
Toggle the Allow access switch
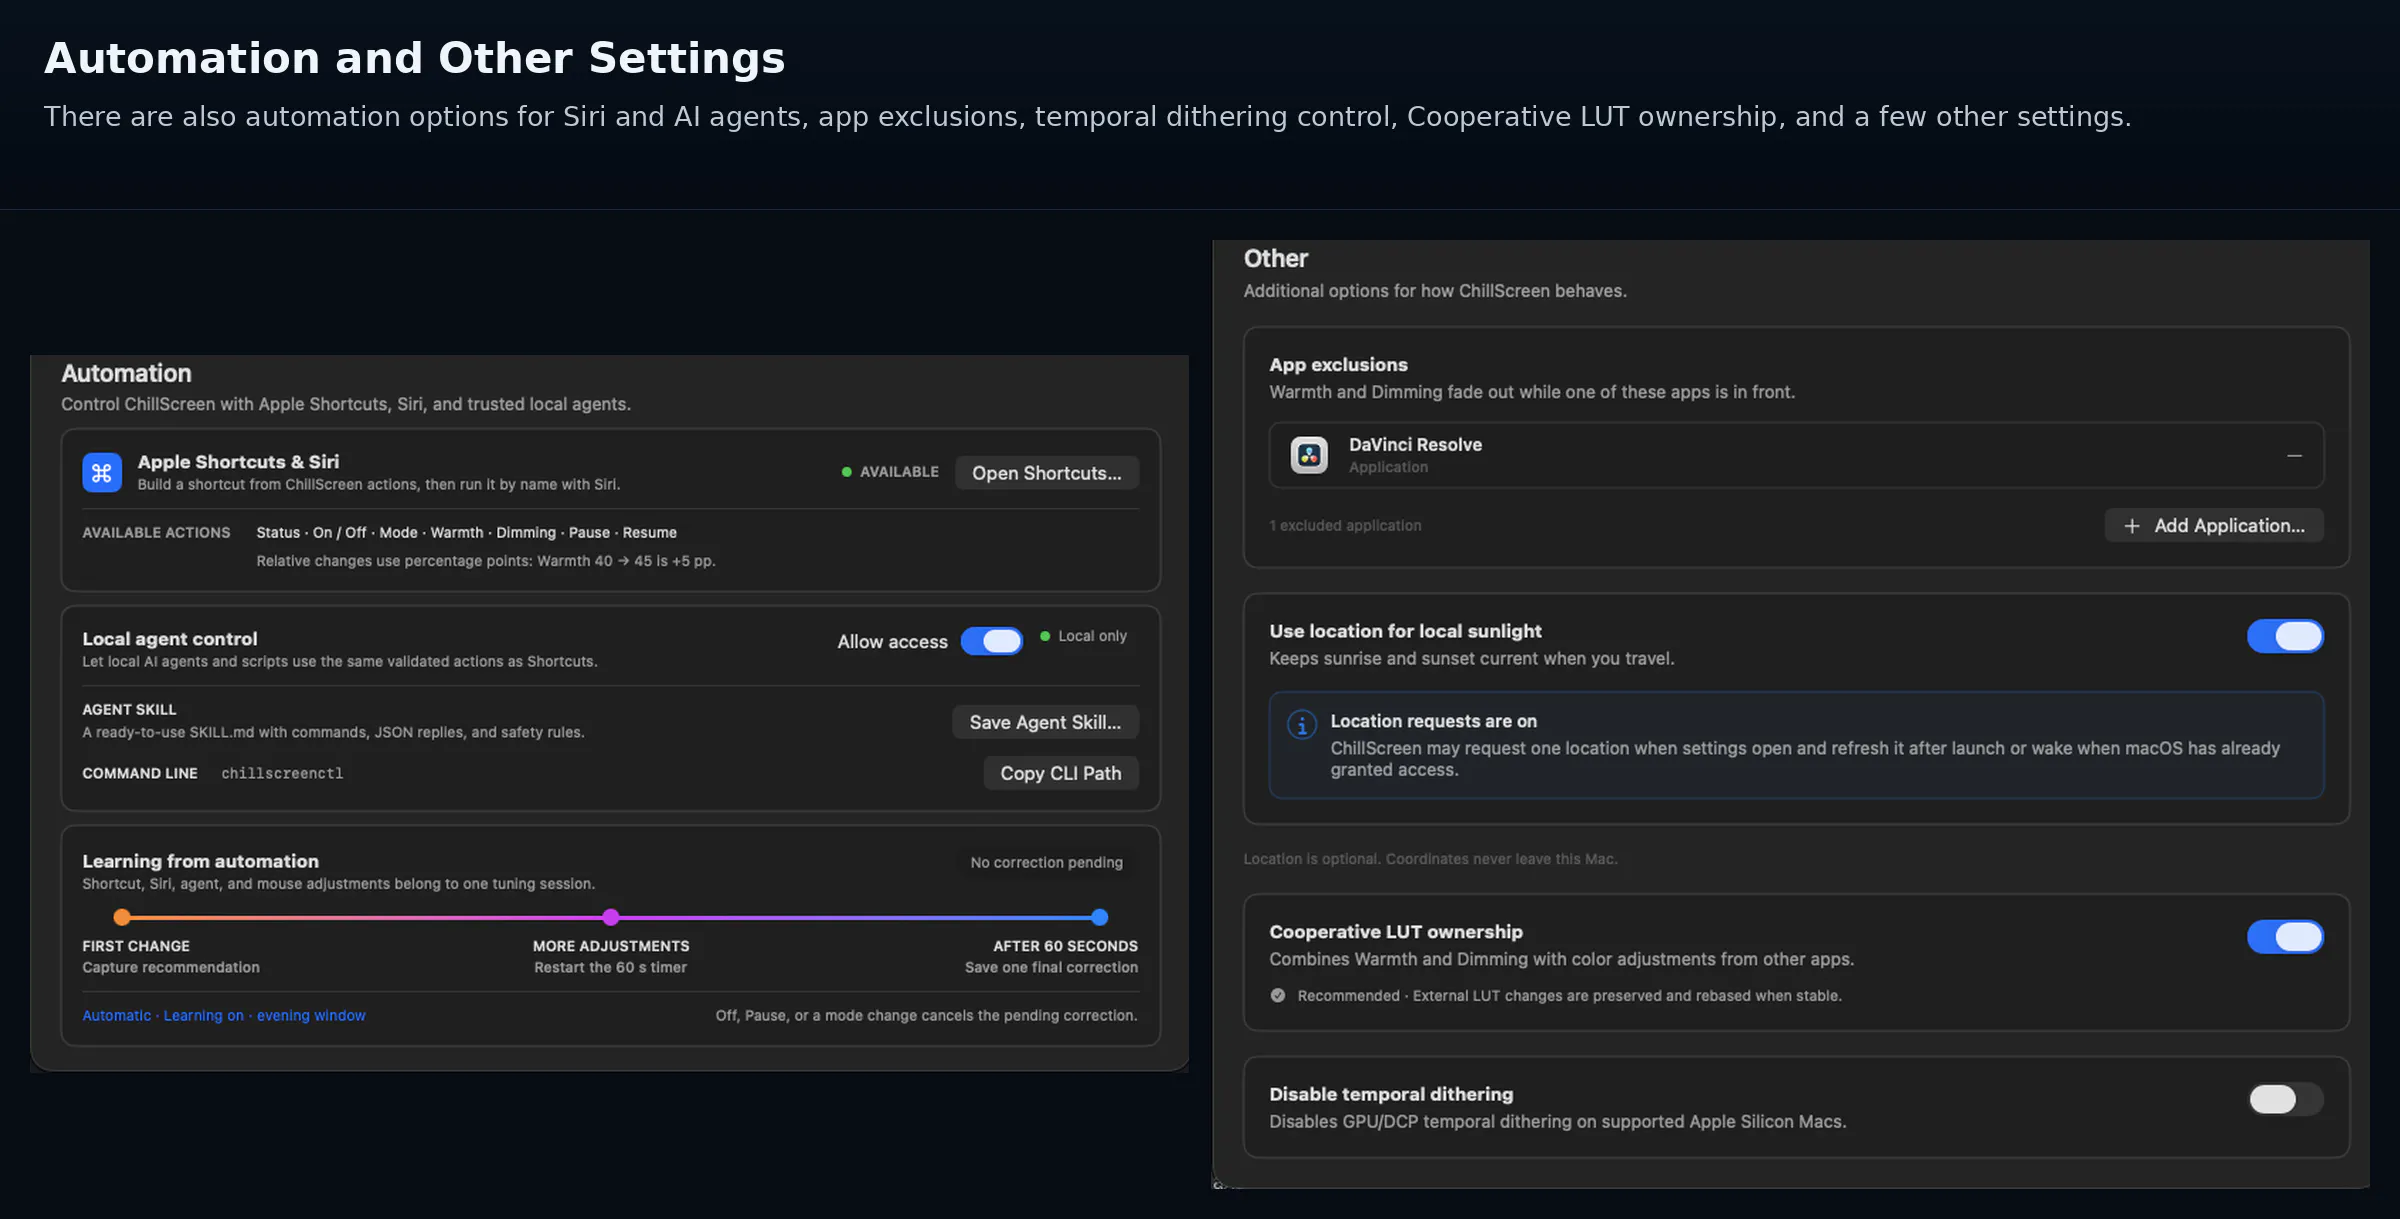(x=992, y=641)
